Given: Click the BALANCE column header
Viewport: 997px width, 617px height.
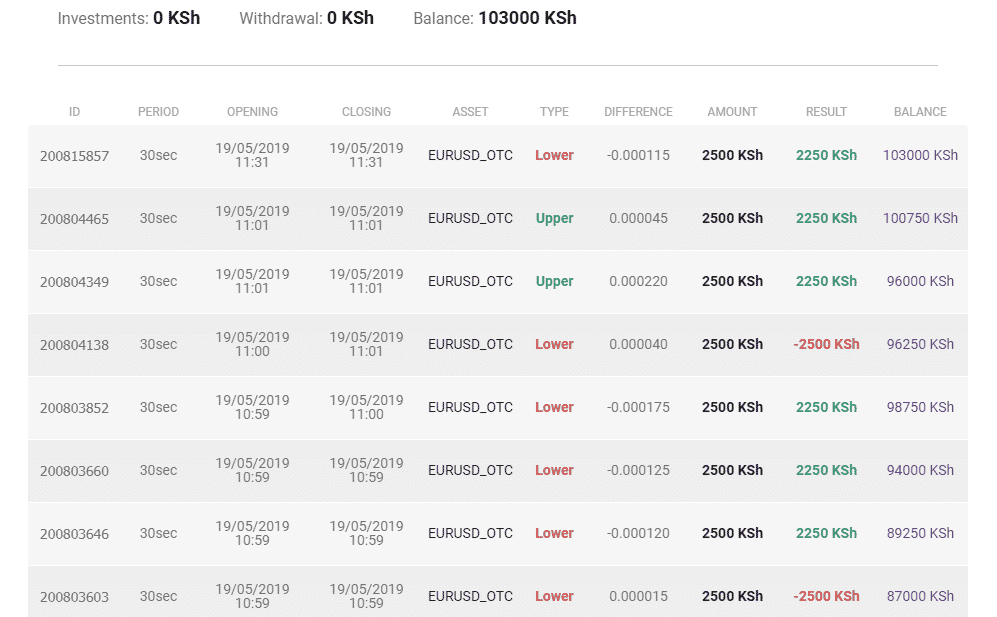Looking at the screenshot, I should coord(920,112).
